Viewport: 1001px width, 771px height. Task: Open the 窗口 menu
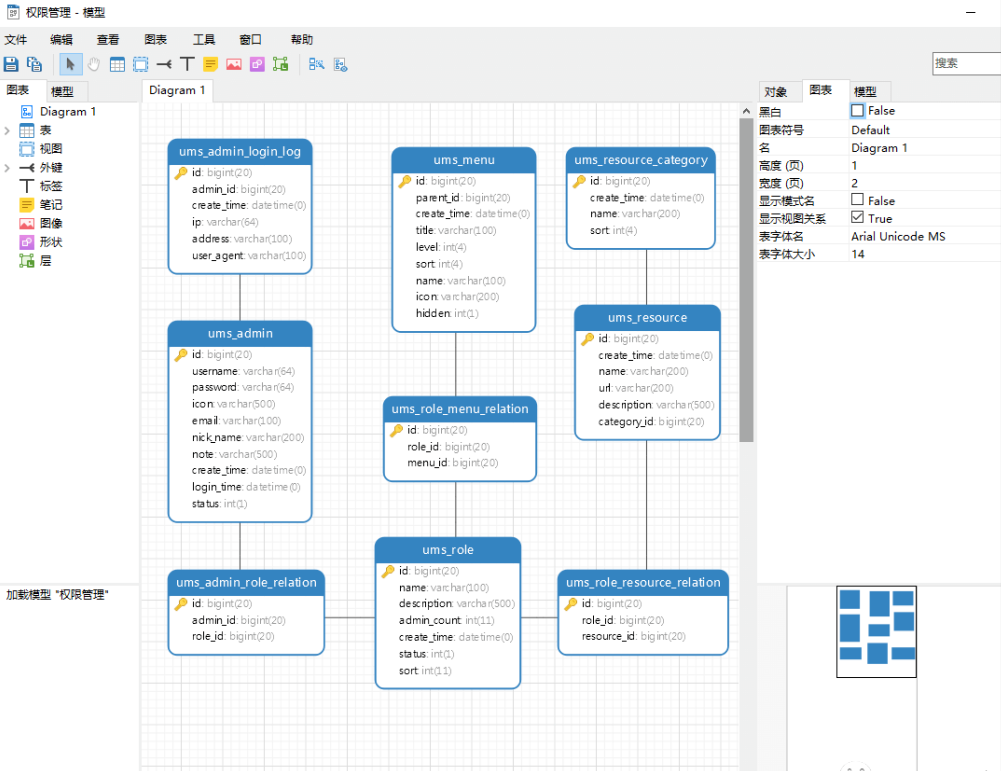coord(250,40)
